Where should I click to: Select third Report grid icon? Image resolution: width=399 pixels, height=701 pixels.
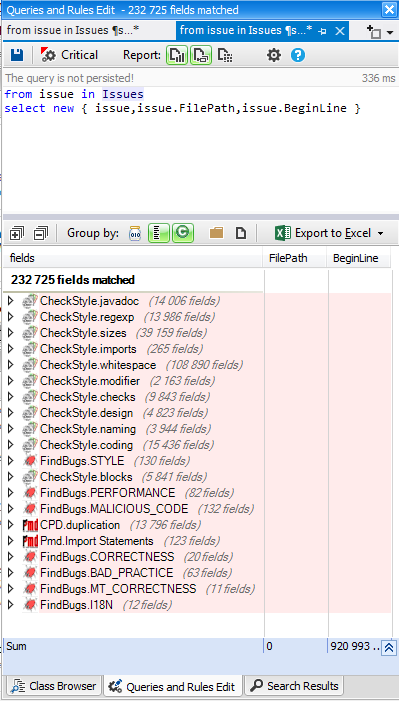[x=225, y=55]
